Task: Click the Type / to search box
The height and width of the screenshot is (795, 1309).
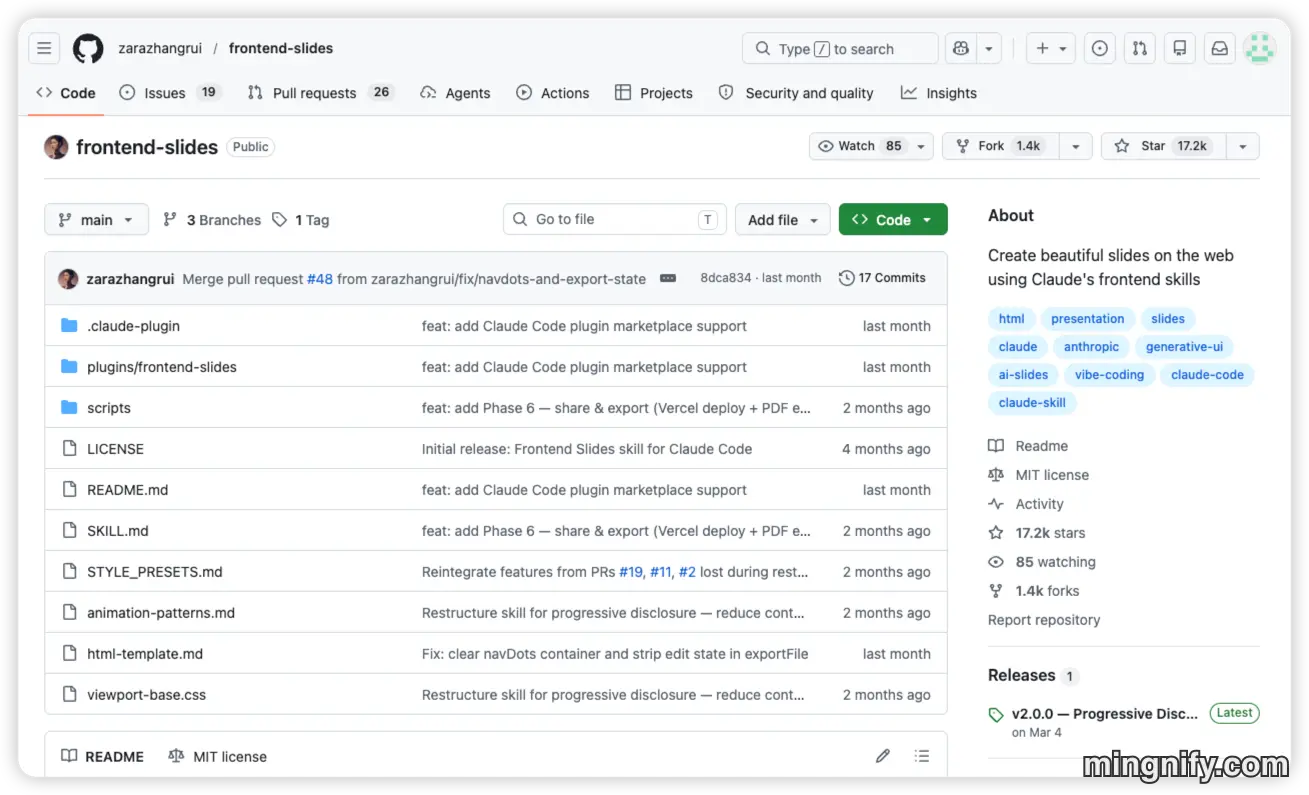Action: tap(840, 48)
